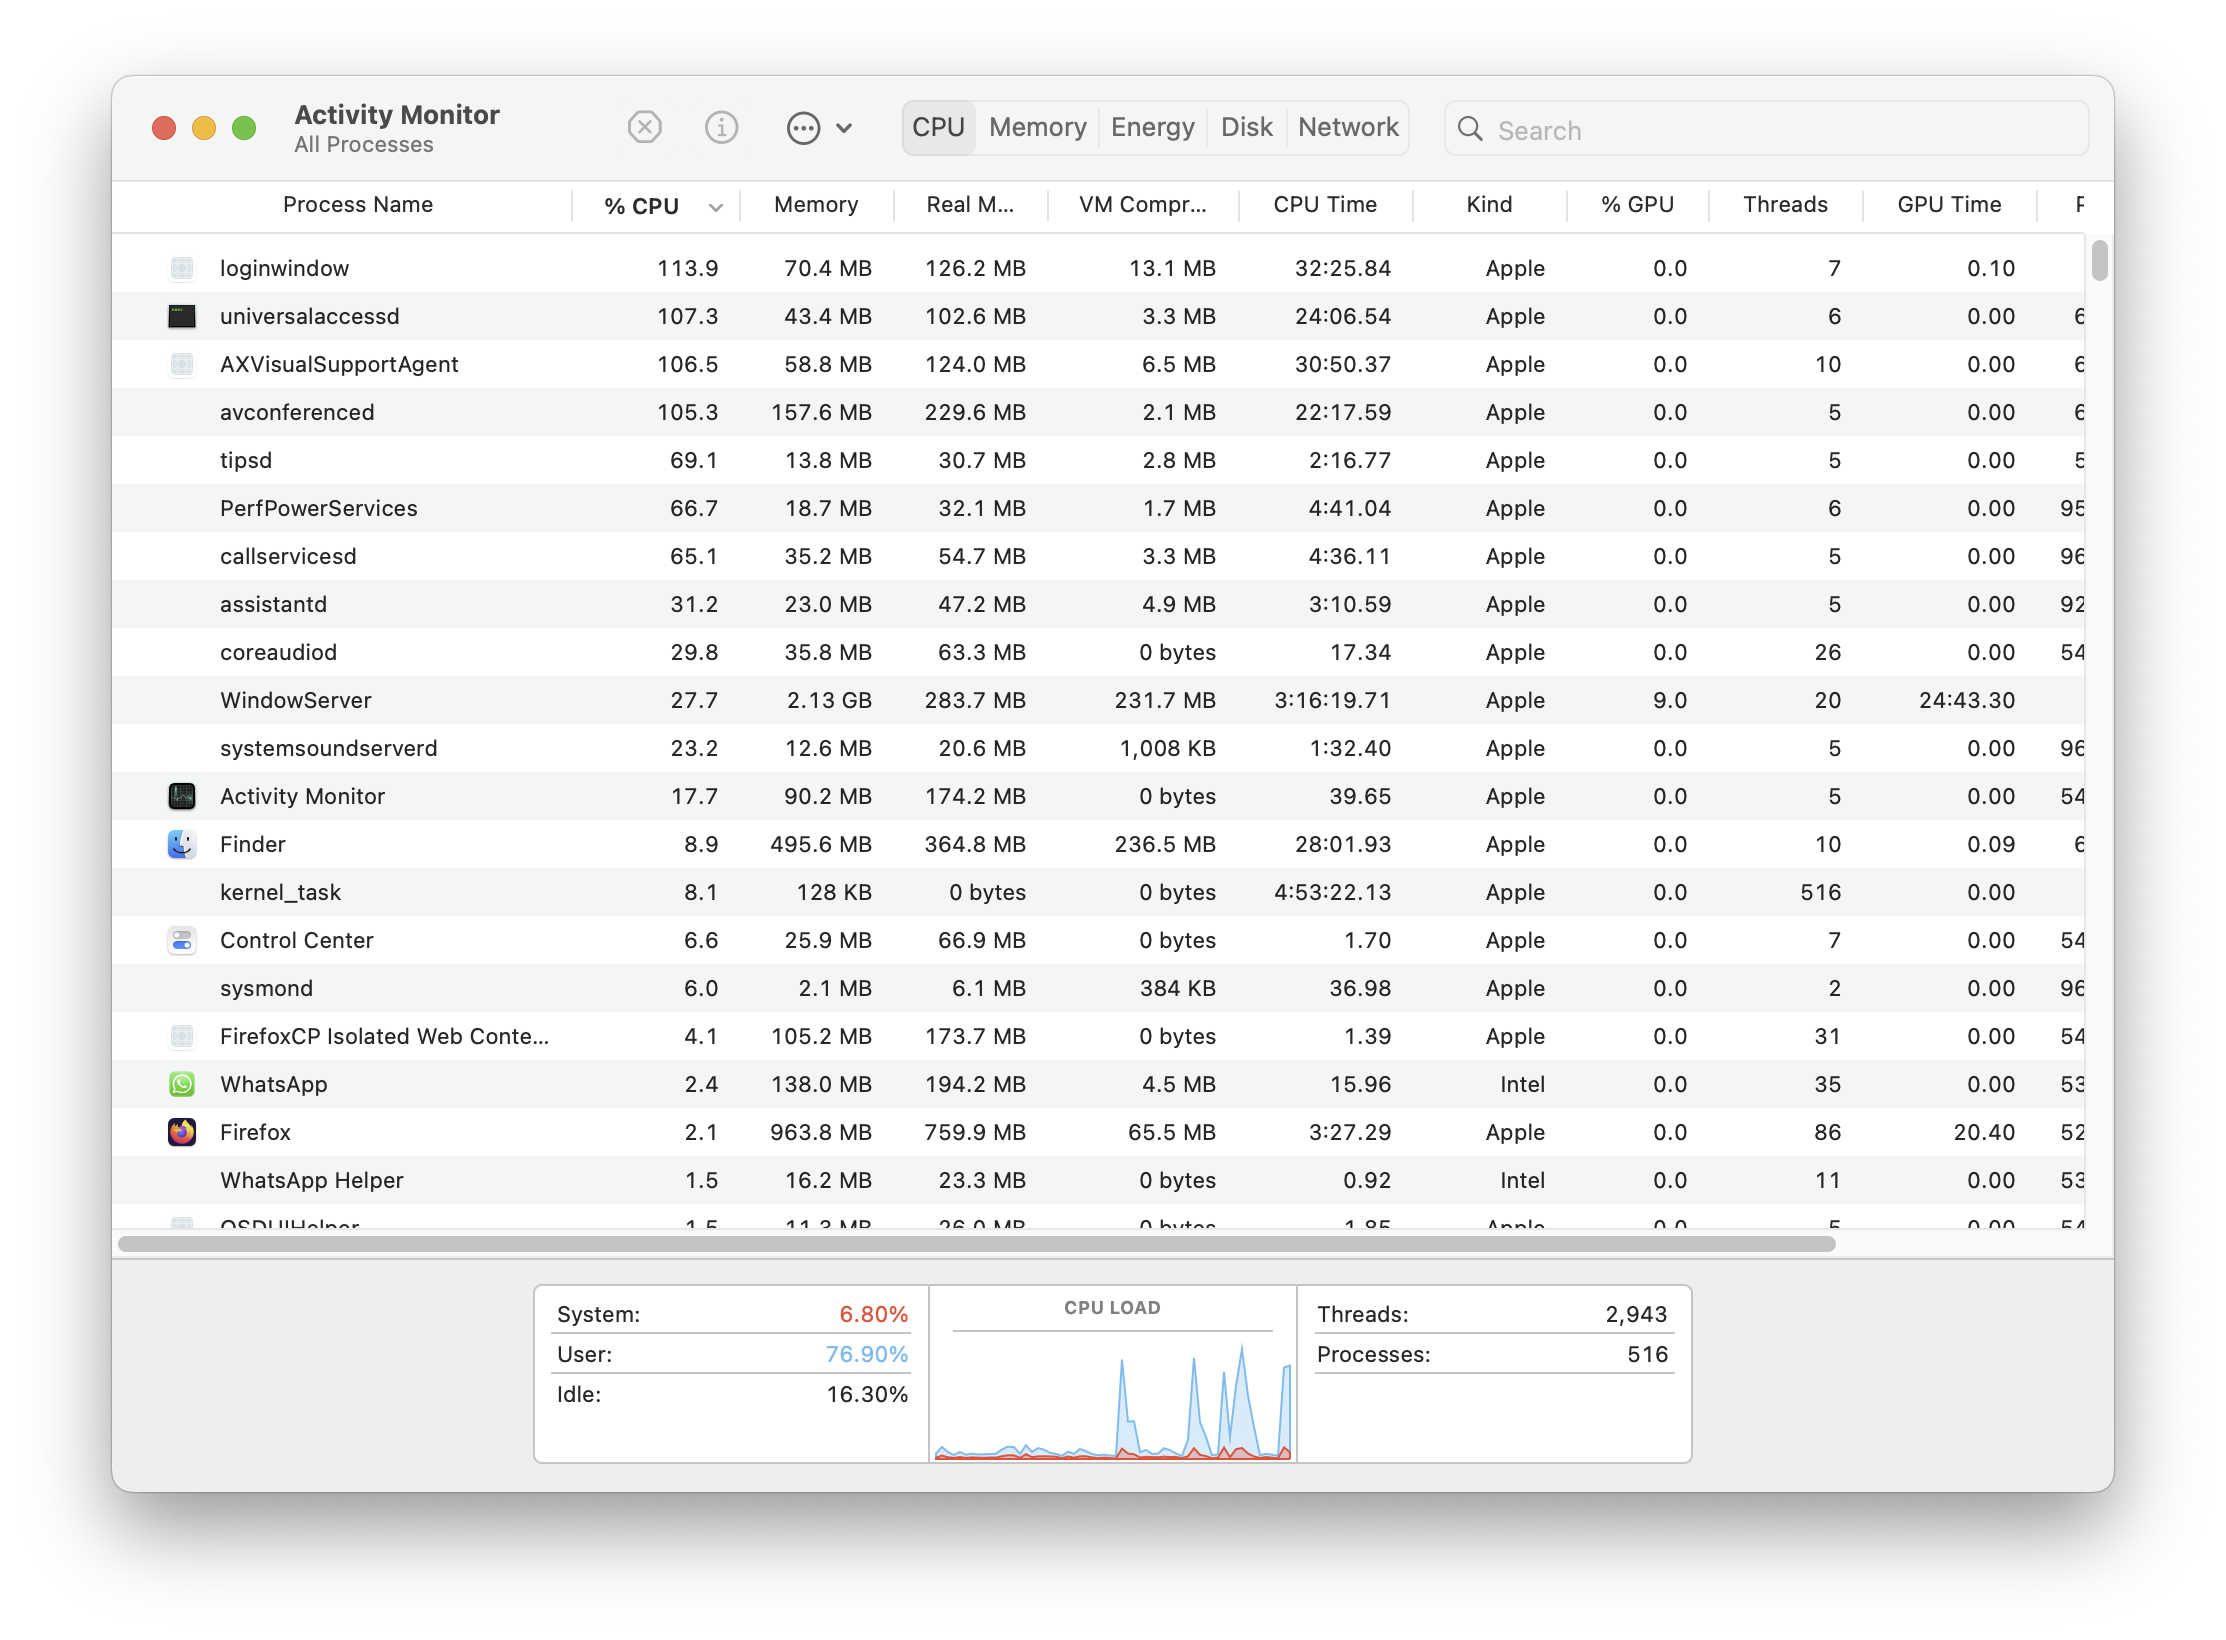Open the dropdown arrow beside ellipsis button
Screen dimensions: 2226x1640
click(844, 128)
